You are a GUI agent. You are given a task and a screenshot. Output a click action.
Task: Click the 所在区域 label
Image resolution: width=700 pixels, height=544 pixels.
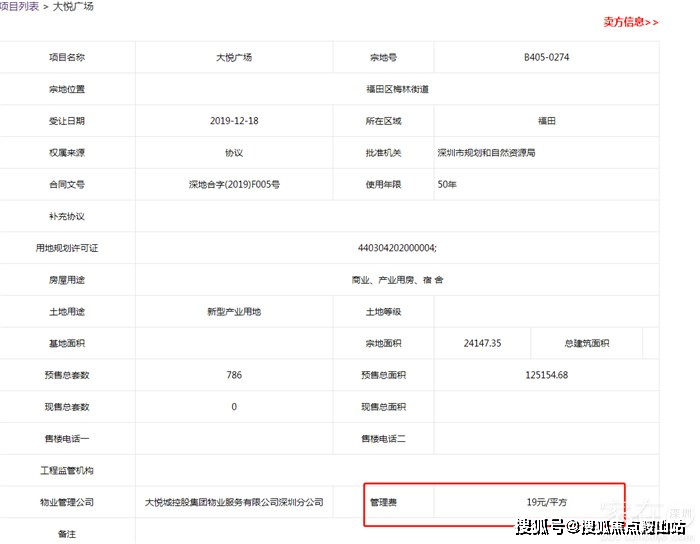(383, 121)
